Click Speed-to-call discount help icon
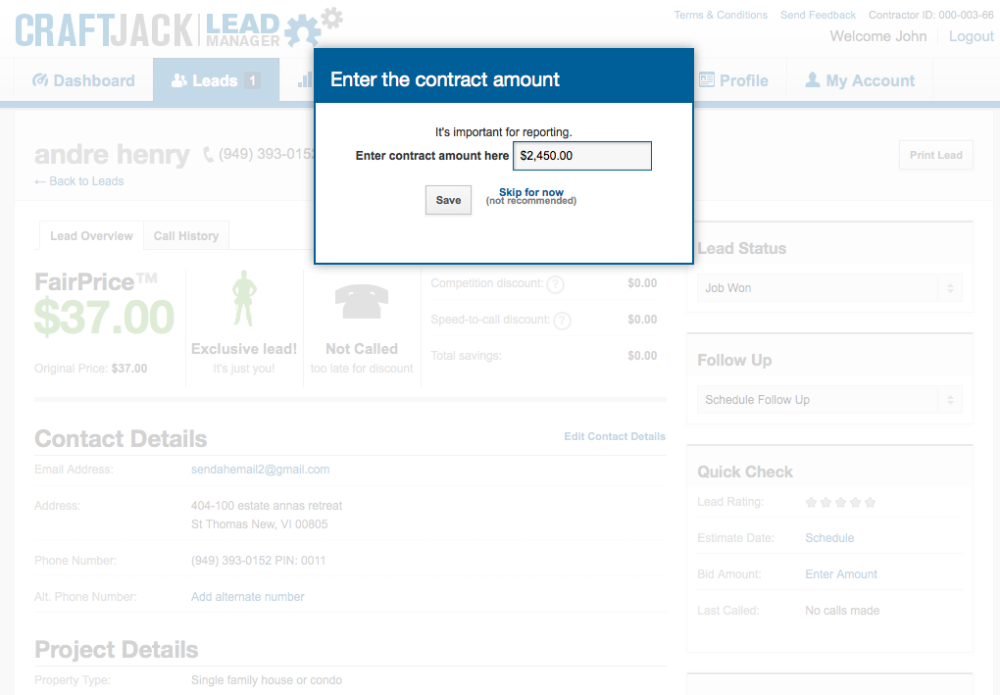The width and height of the screenshot is (1000, 695). pyautogui.click(x=562, y=321)
